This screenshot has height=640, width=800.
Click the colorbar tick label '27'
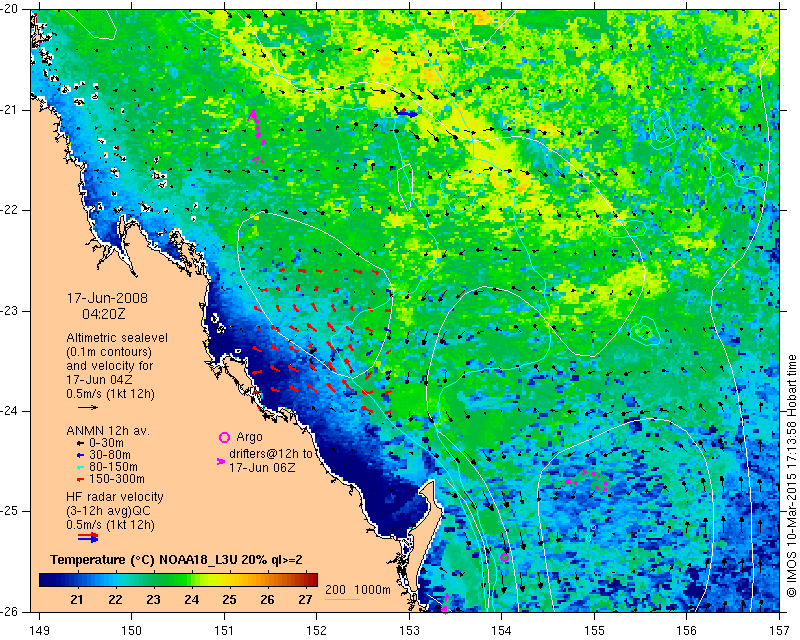click(305, 600)
